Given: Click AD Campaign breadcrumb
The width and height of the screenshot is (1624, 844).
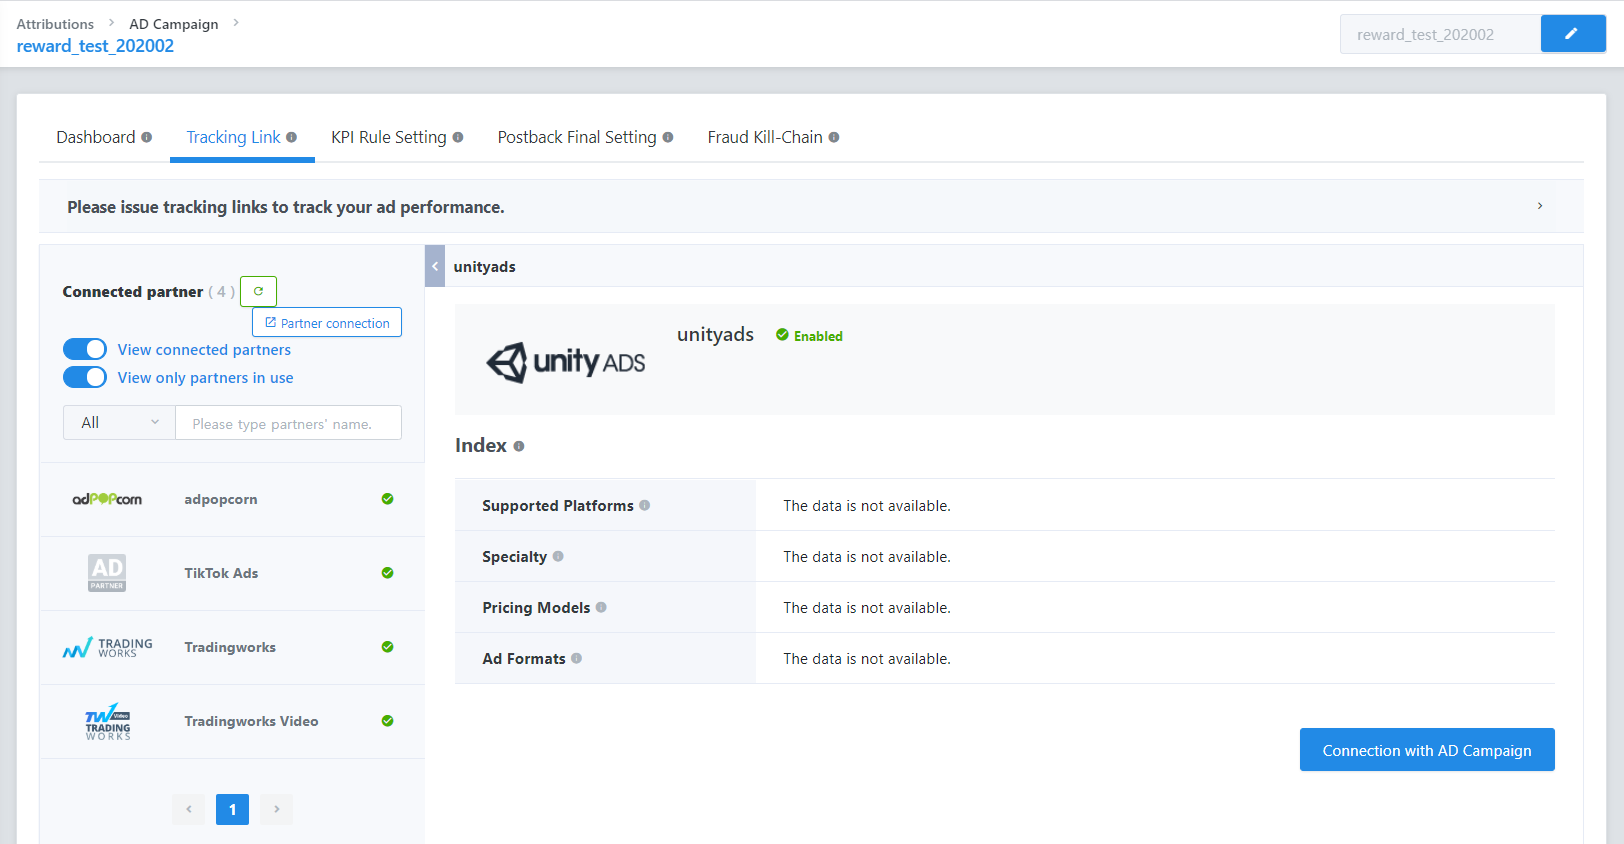Looking at the screenshot, I should (x=174, y=24).
